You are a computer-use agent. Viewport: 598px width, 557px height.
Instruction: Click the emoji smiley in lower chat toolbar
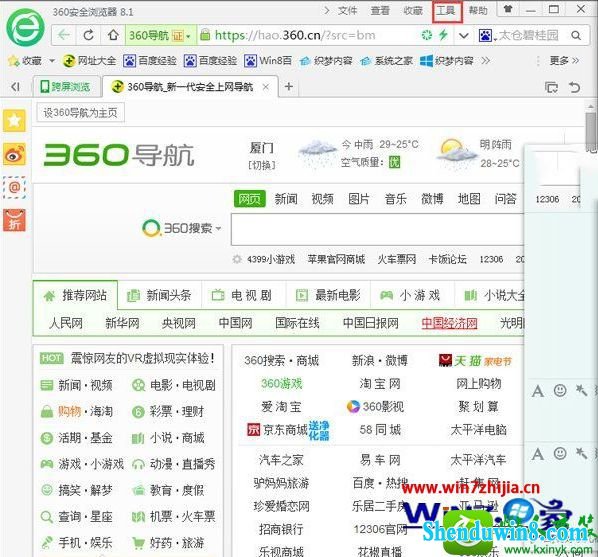560,453
